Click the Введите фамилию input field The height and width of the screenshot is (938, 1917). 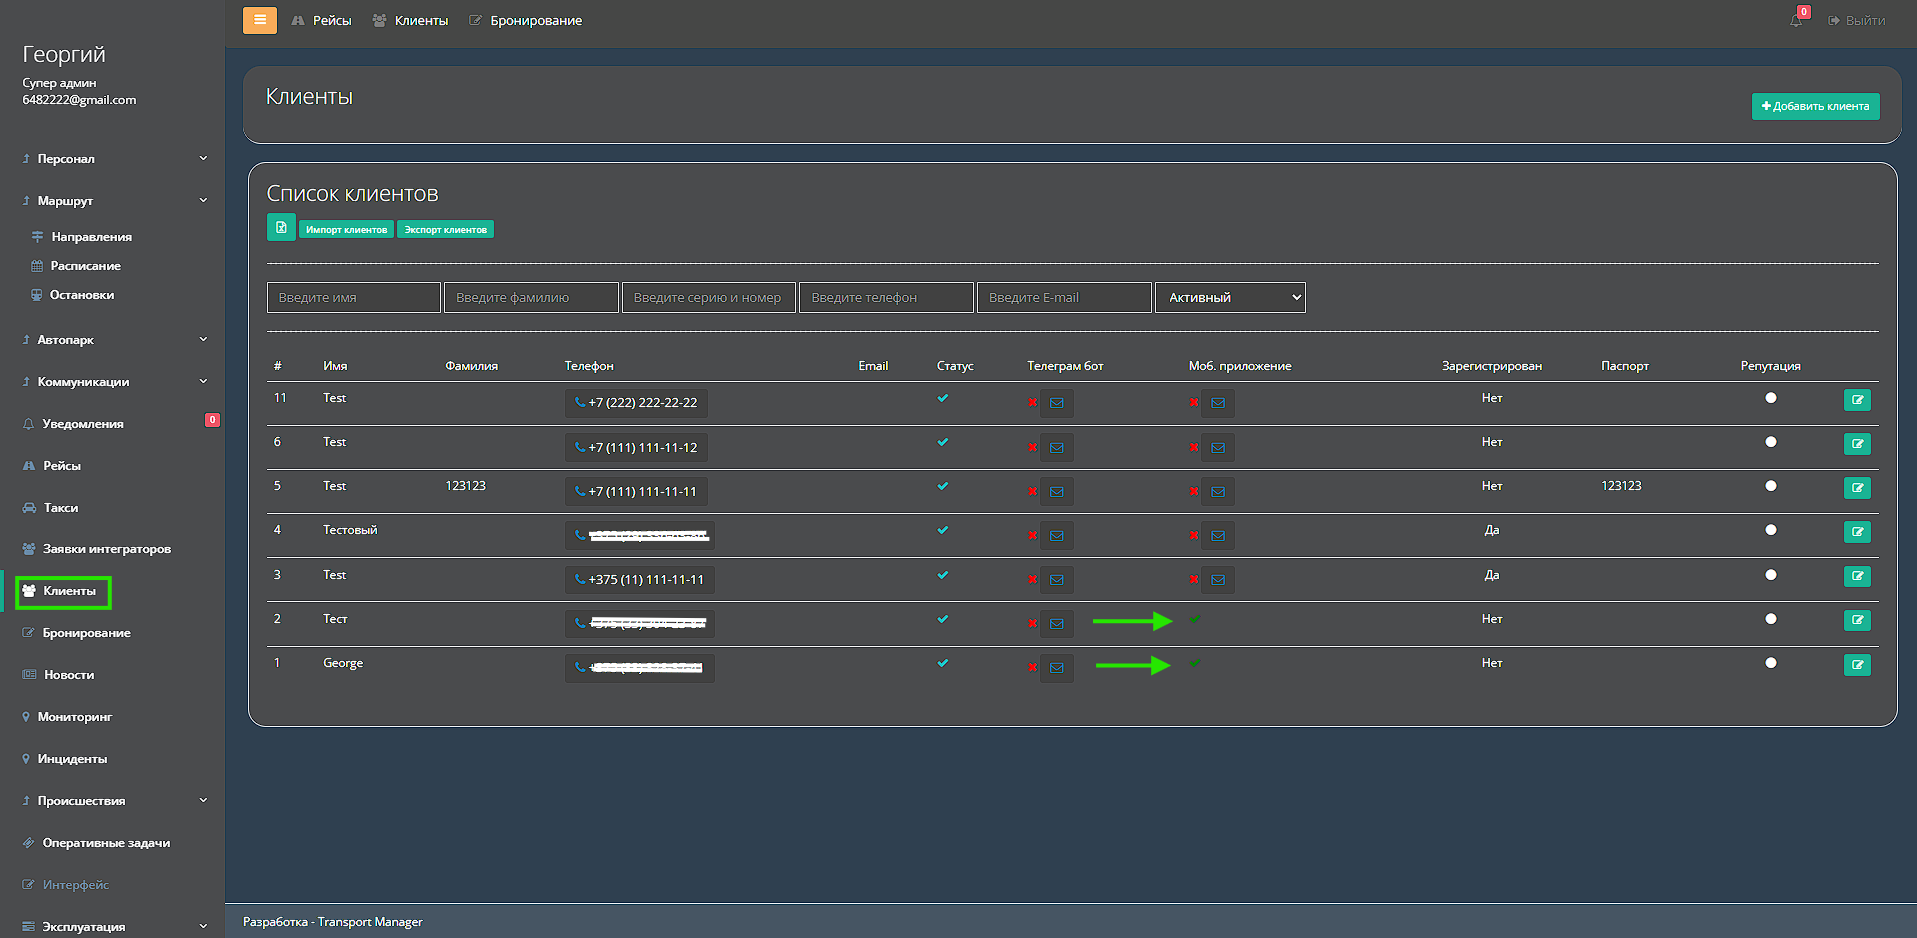[x=531, y=297]
